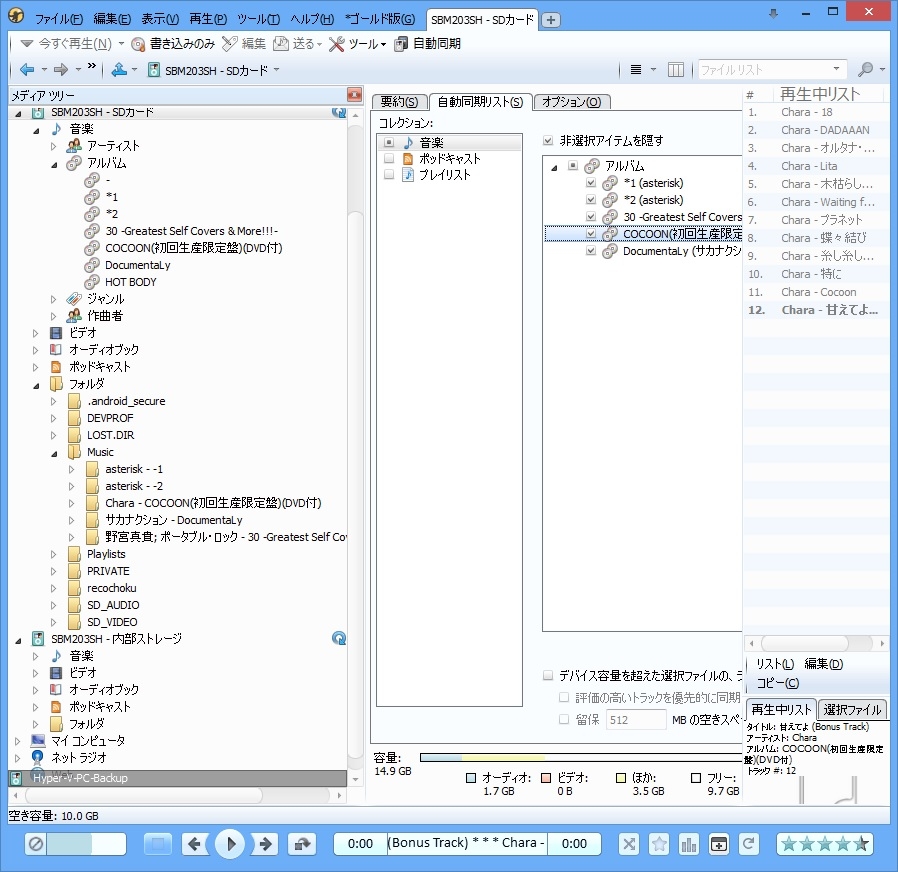This screenshot has width=898, height=872.
Task: Open the equalizer bars icon
Action: (689, 844)
